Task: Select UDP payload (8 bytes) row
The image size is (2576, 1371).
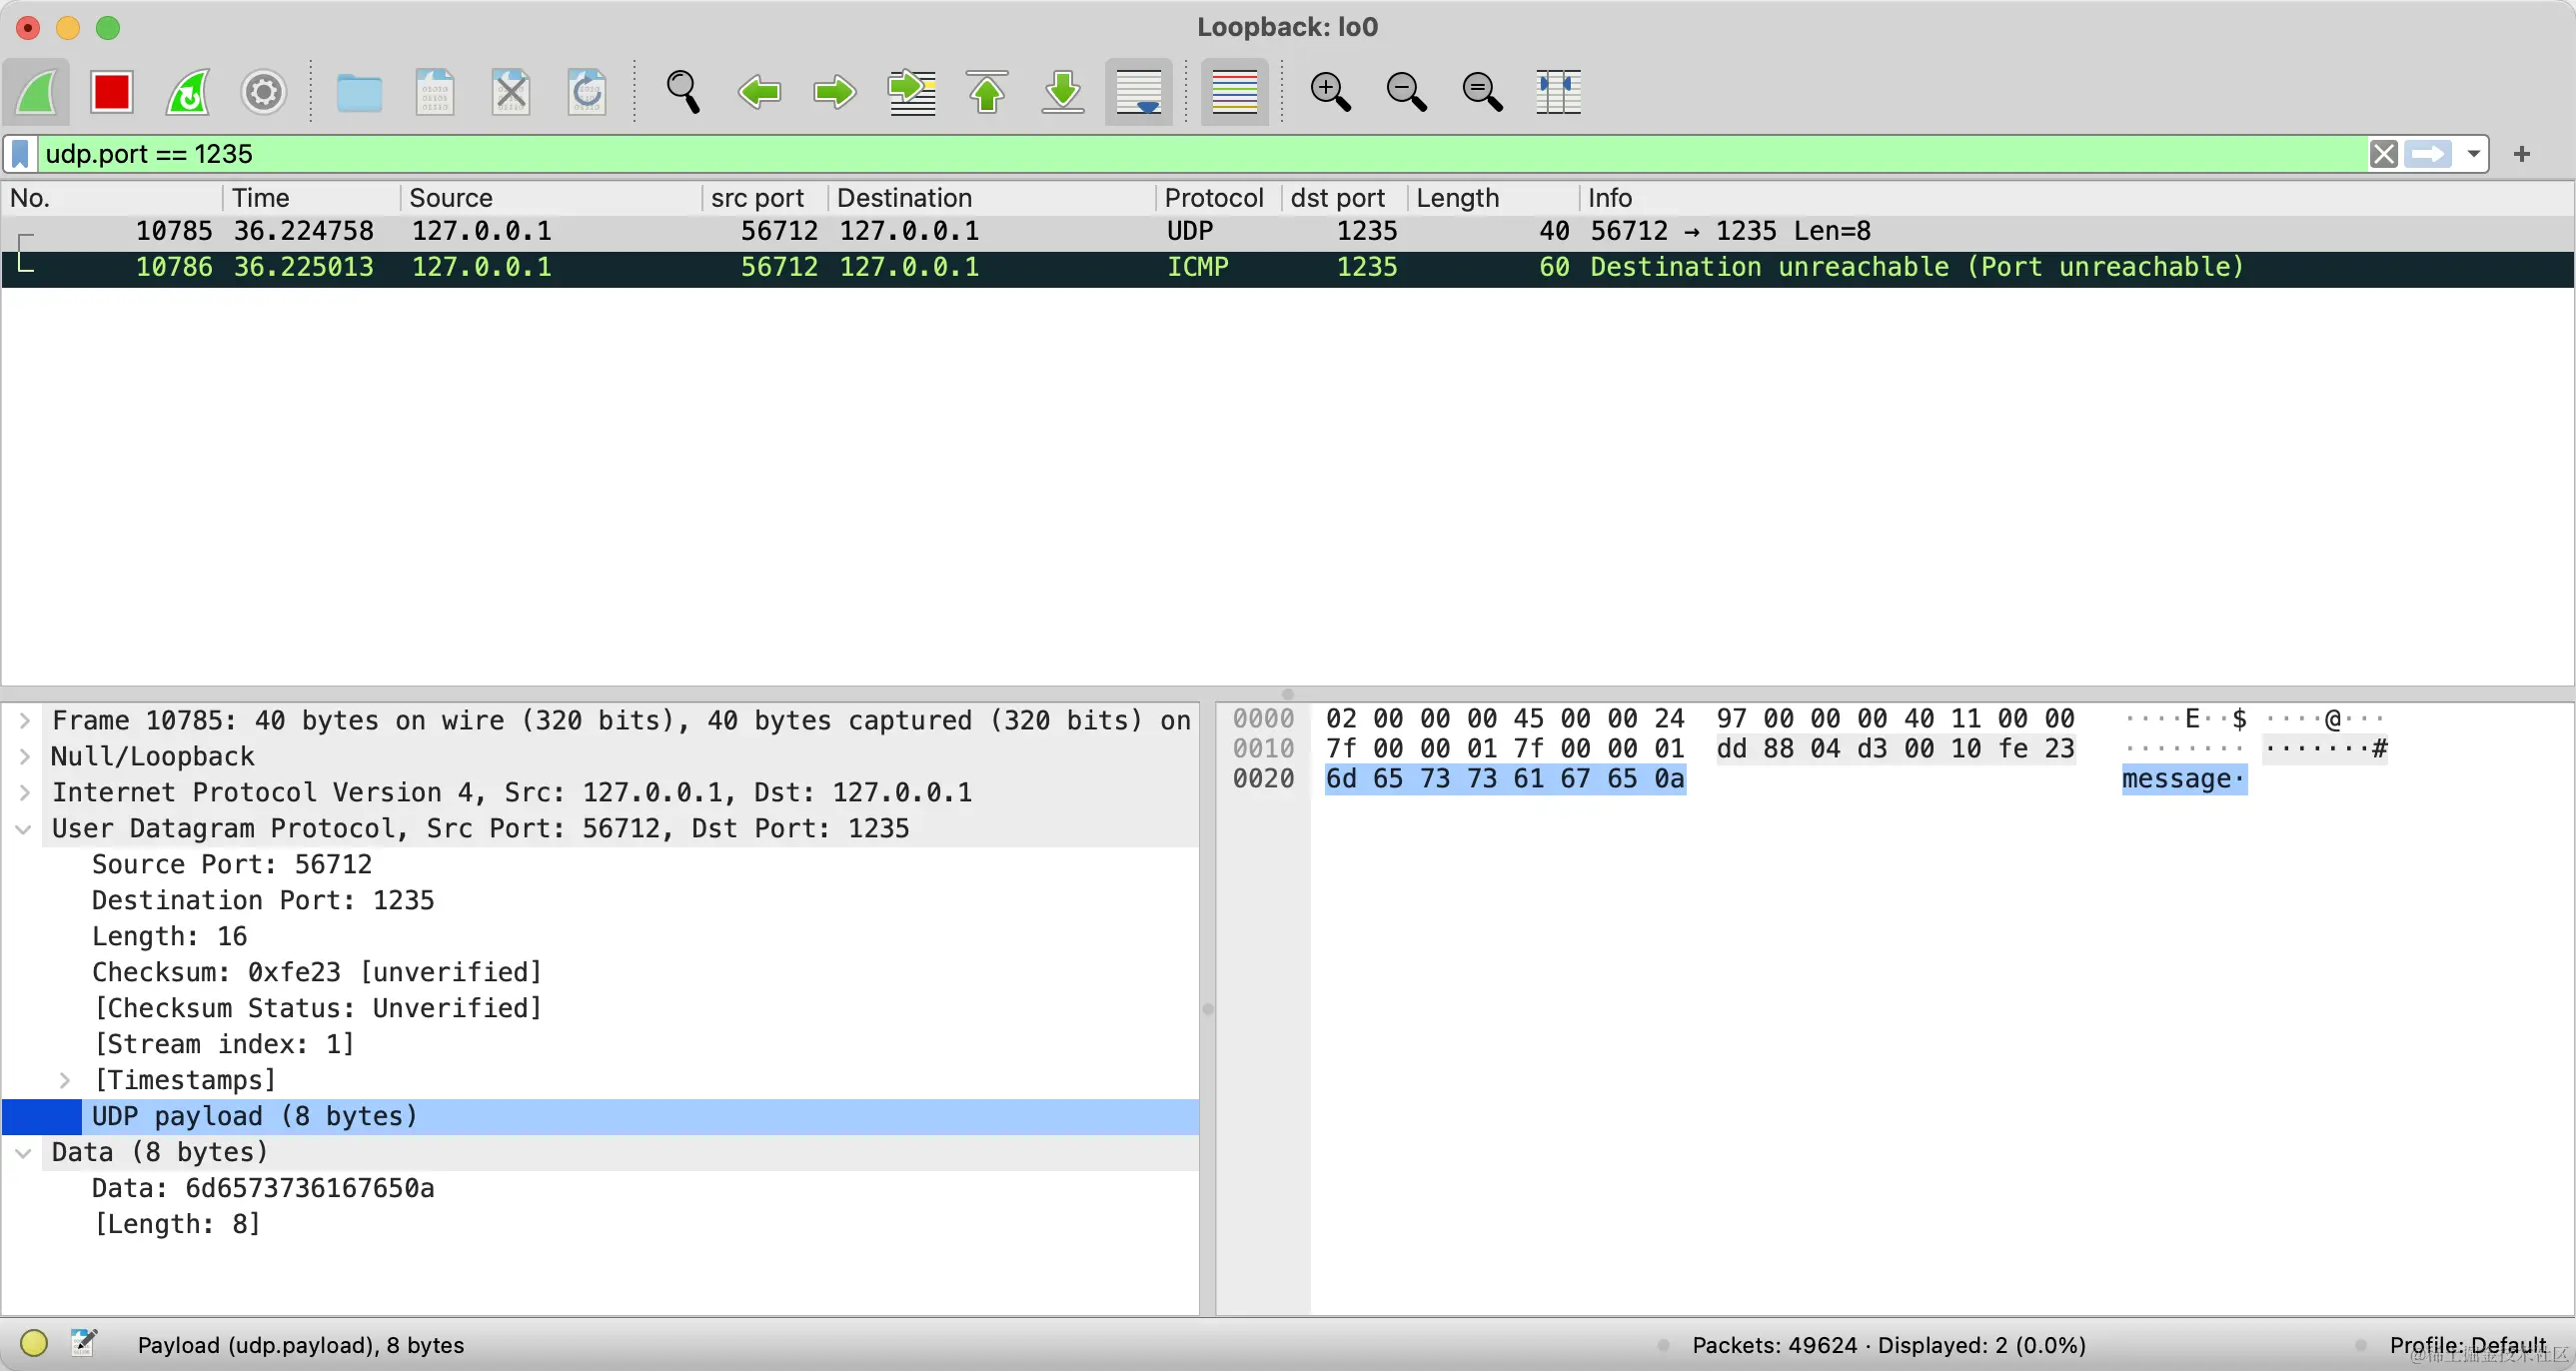Action: (x=600, y=1117)
